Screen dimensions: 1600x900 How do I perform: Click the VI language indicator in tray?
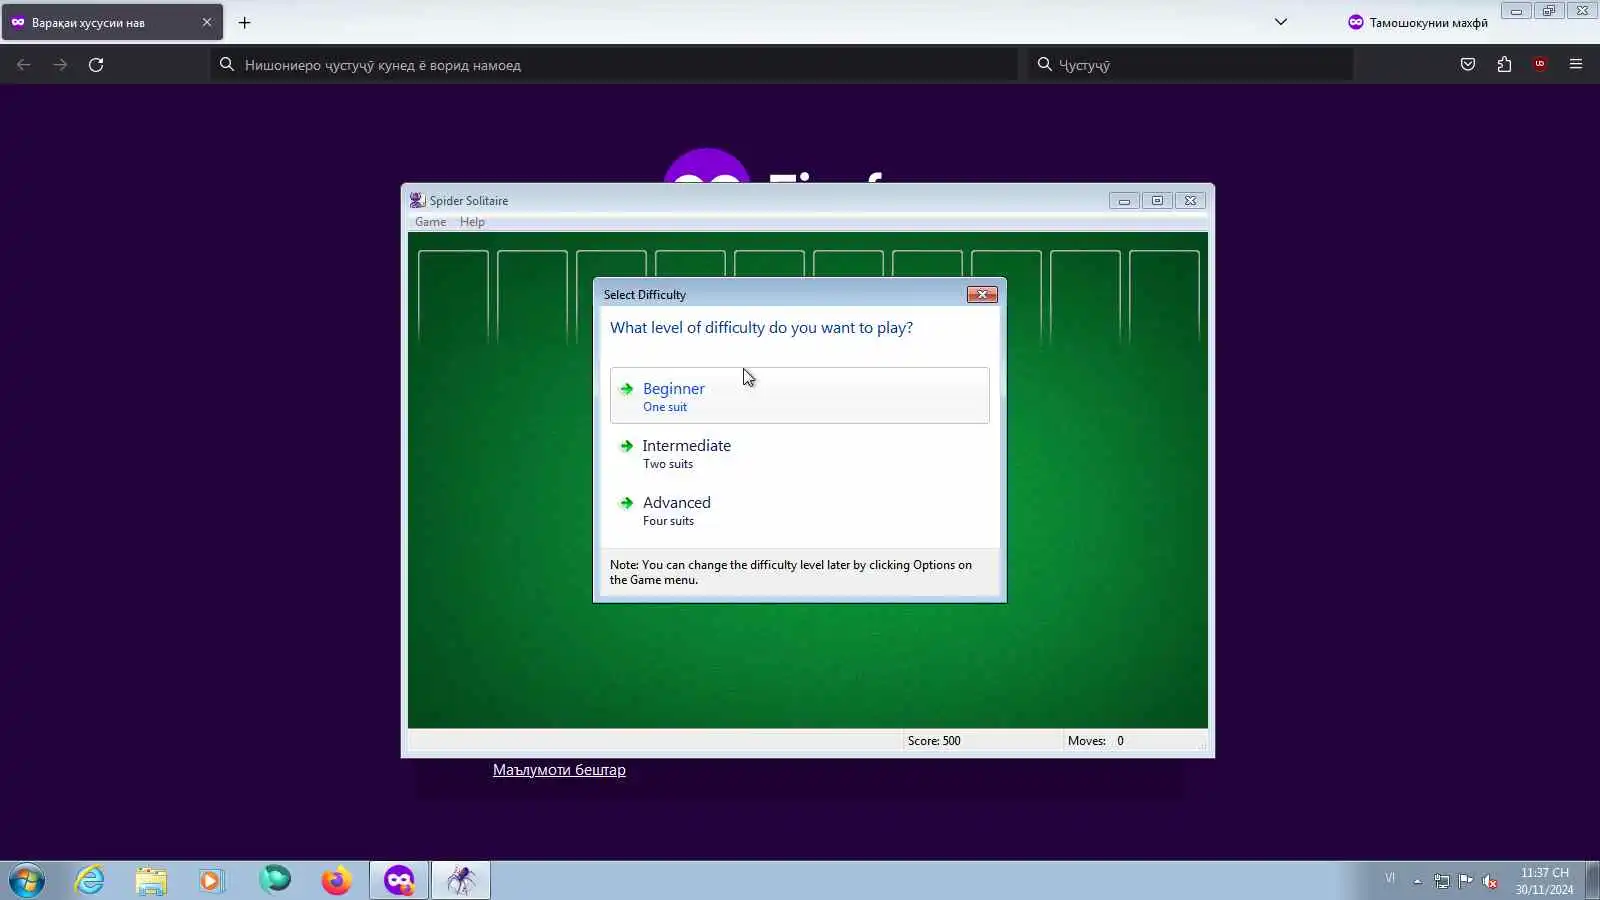tap(1390, 879)
